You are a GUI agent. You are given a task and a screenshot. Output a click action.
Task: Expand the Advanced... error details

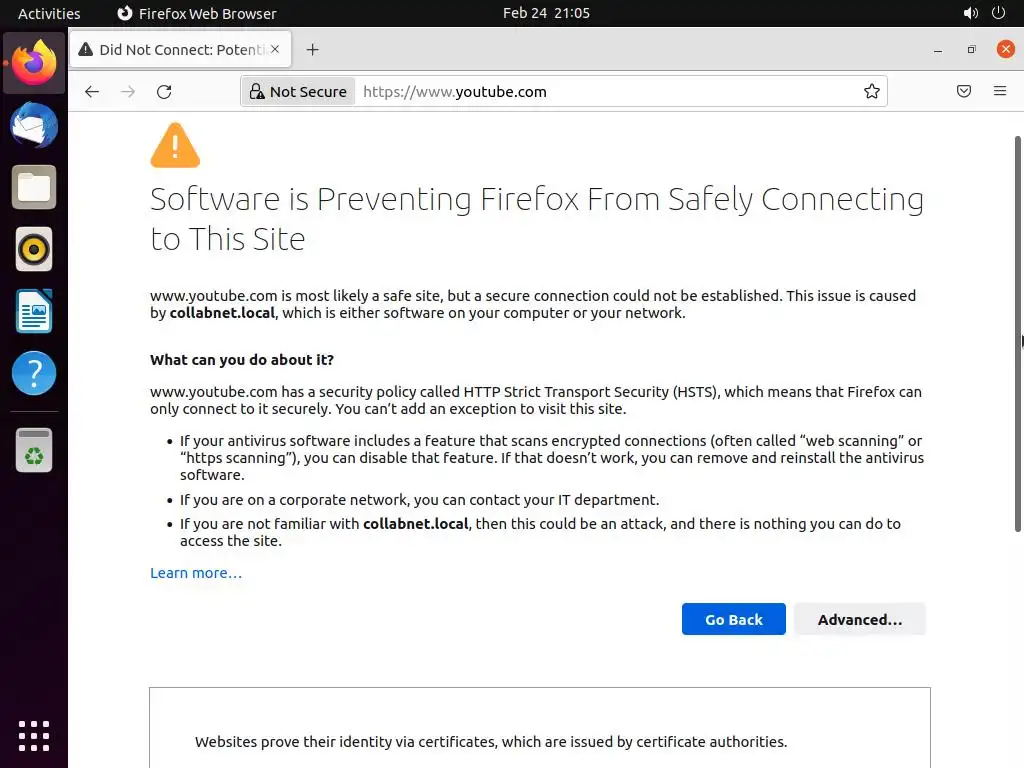[859, 620]
